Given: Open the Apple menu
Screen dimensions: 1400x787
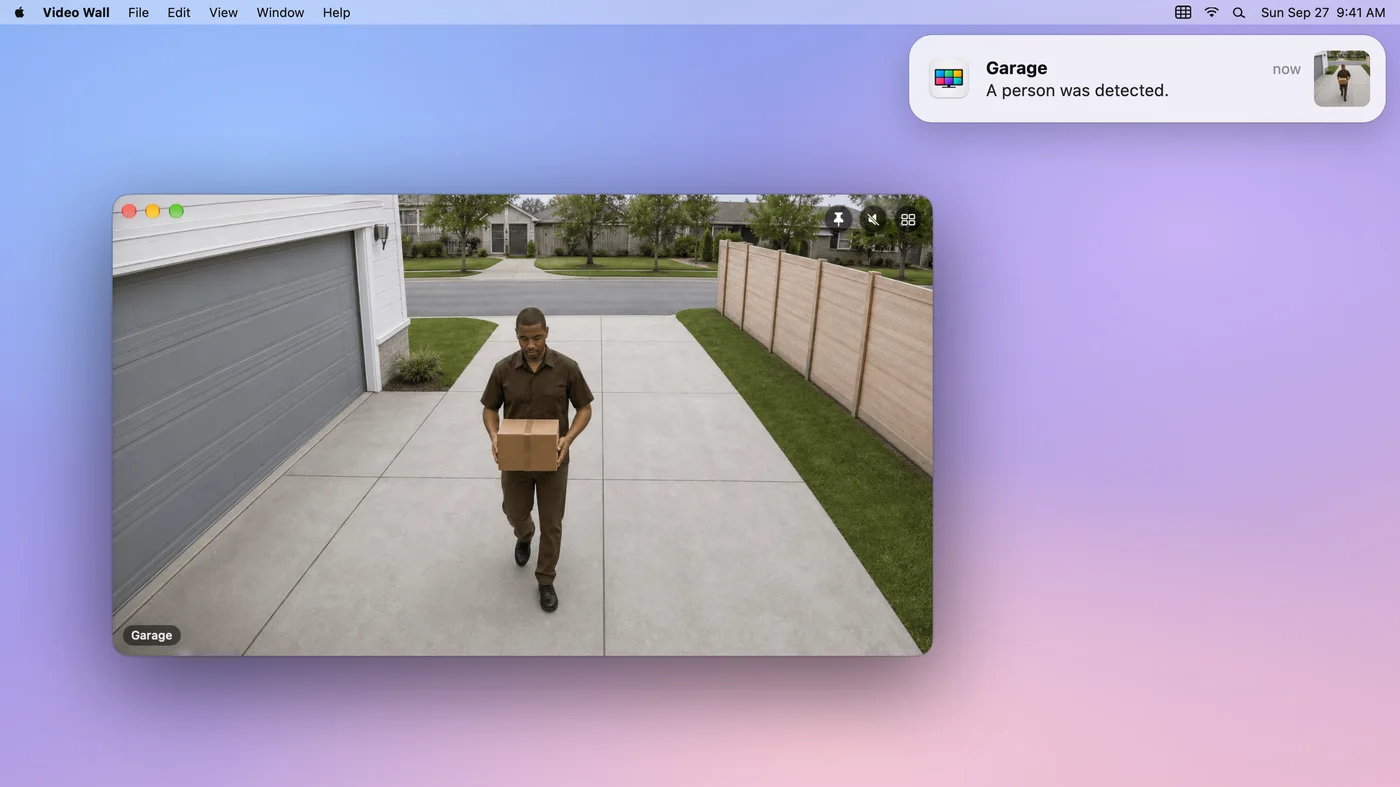Looking at the screenshot, I should click(19, 12).
